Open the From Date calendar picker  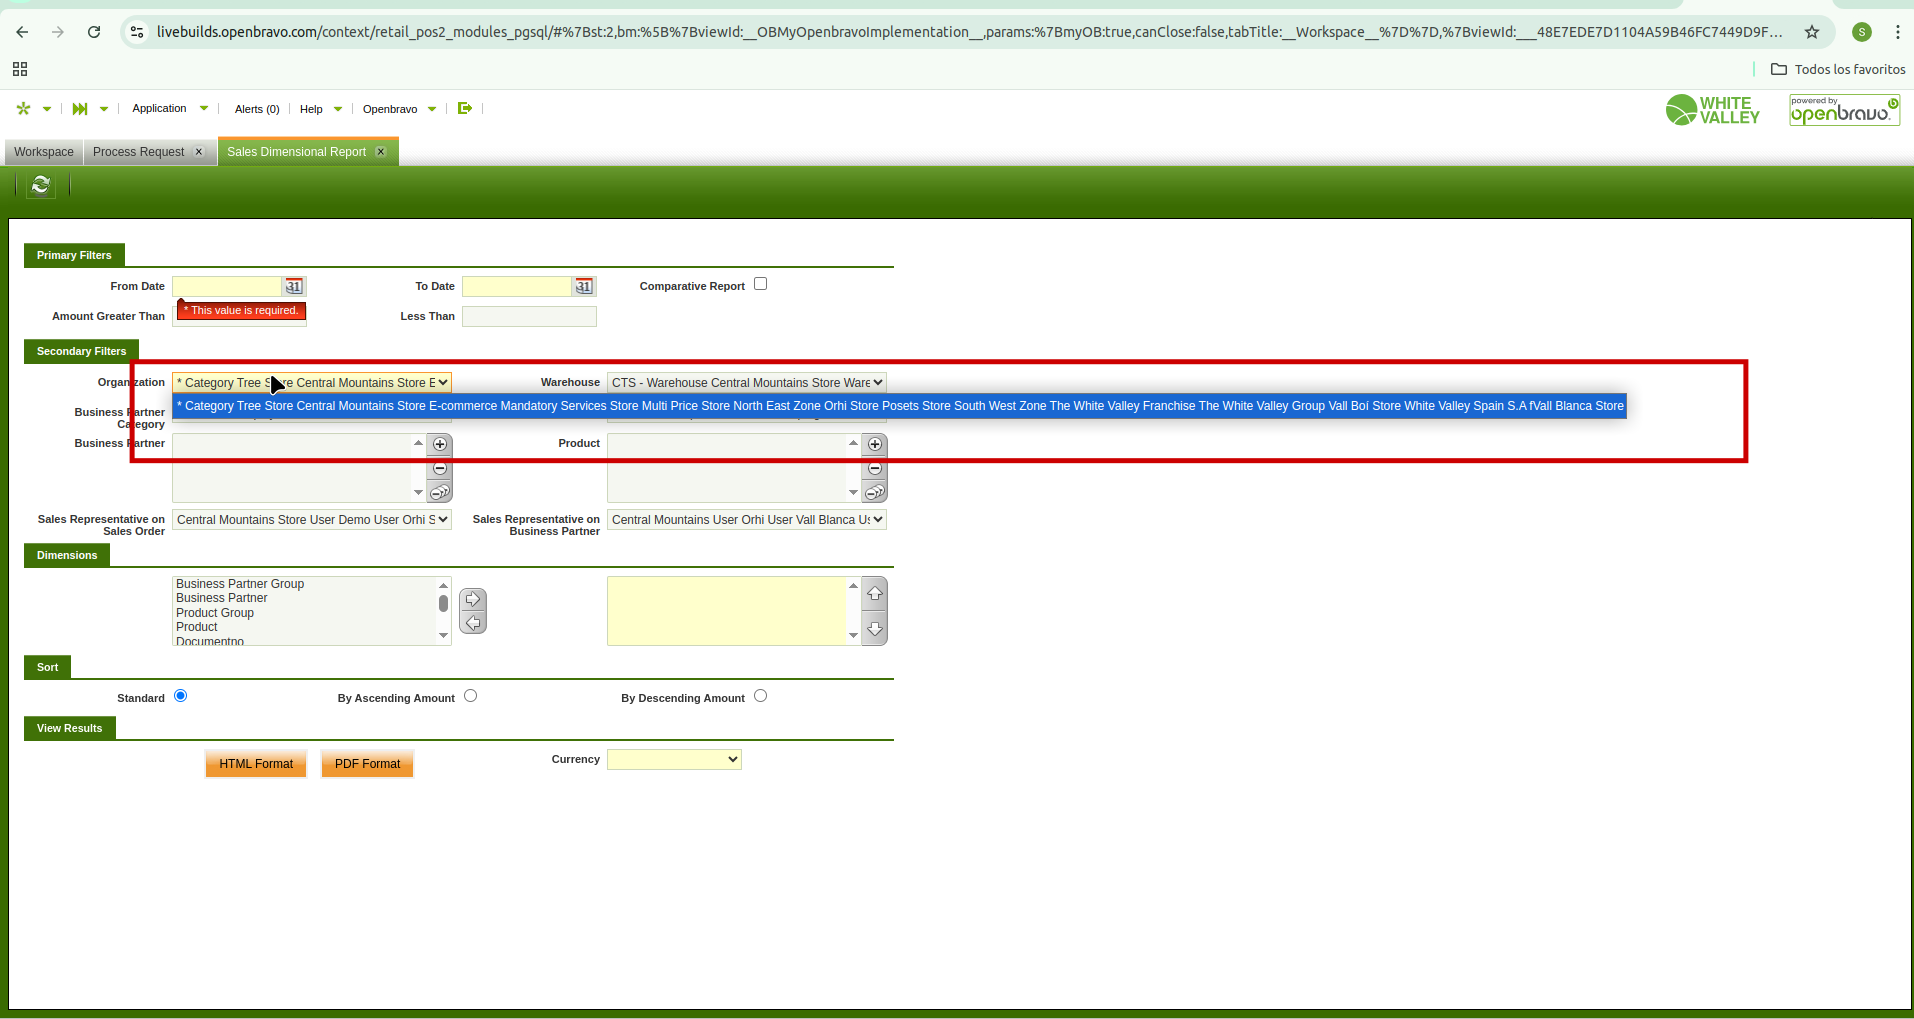[293, 287]
